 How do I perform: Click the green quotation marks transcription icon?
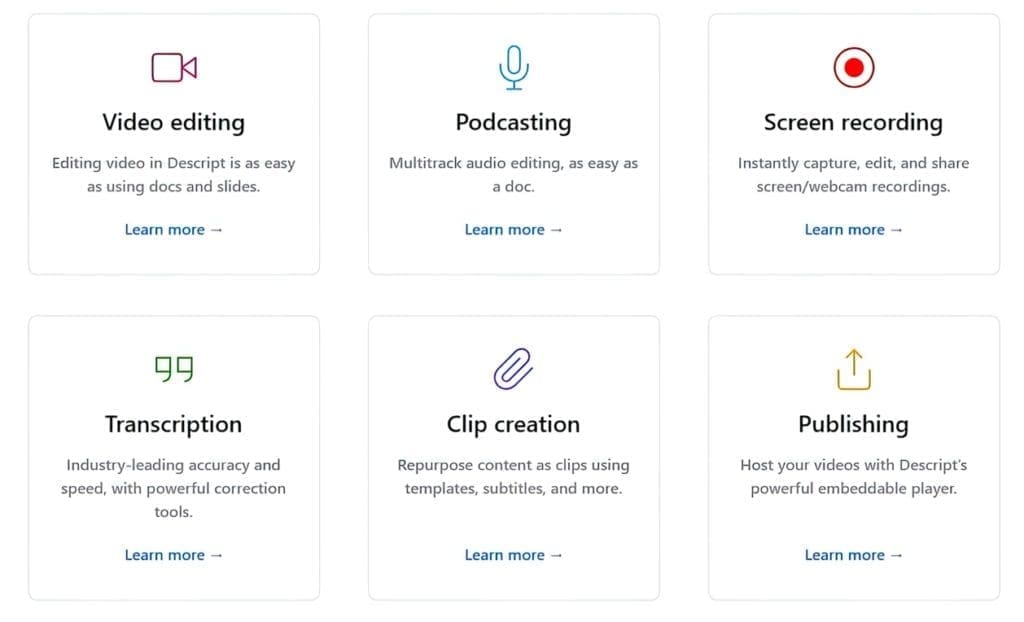point(174,369)
